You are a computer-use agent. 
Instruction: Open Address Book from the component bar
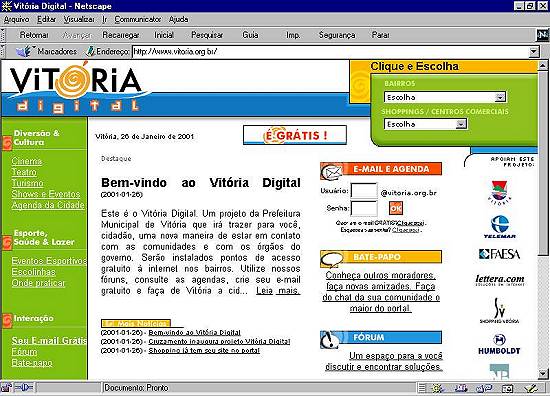508,388
